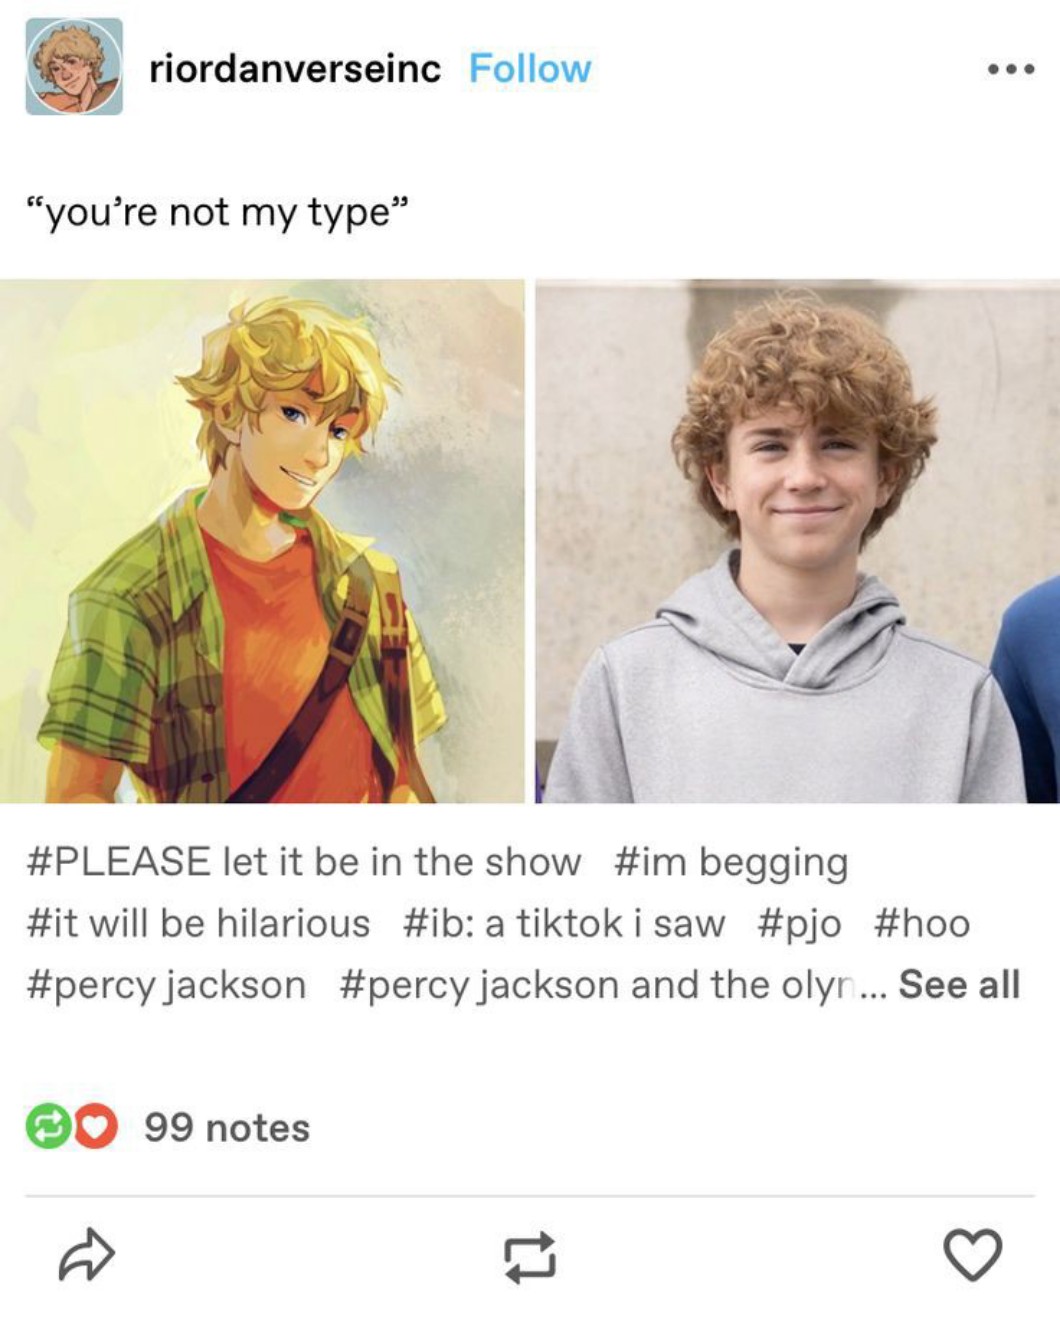Click #PLEASE let it be in the show tag
Image resolution: width=1060 pixels, height=1323 pixels.
click(304, 861)
